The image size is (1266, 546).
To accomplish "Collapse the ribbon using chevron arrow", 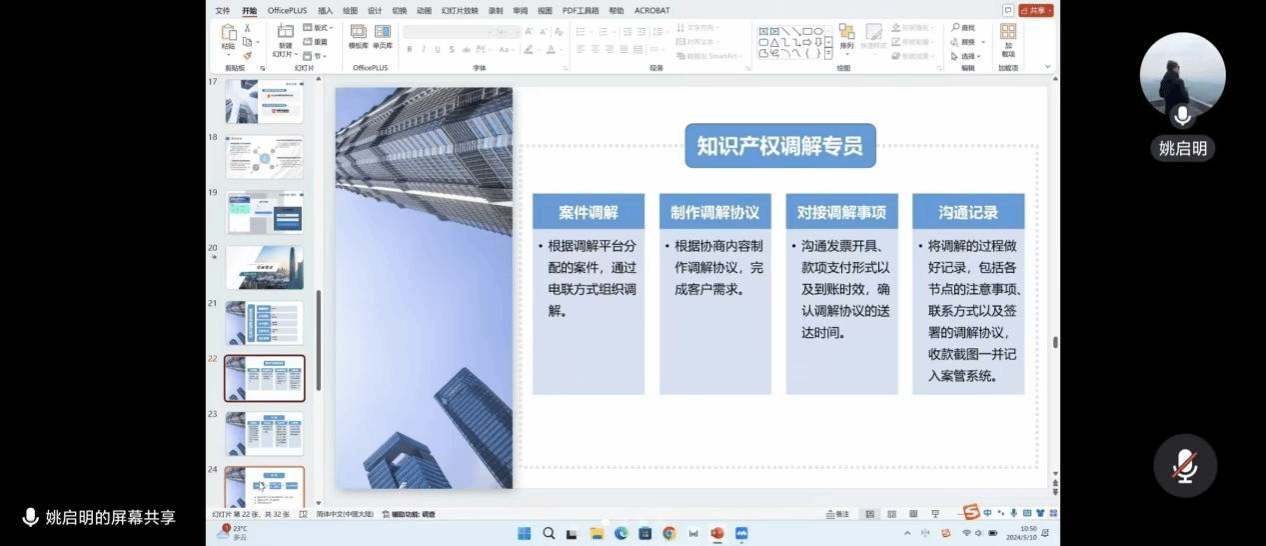I will point(1047,67).
